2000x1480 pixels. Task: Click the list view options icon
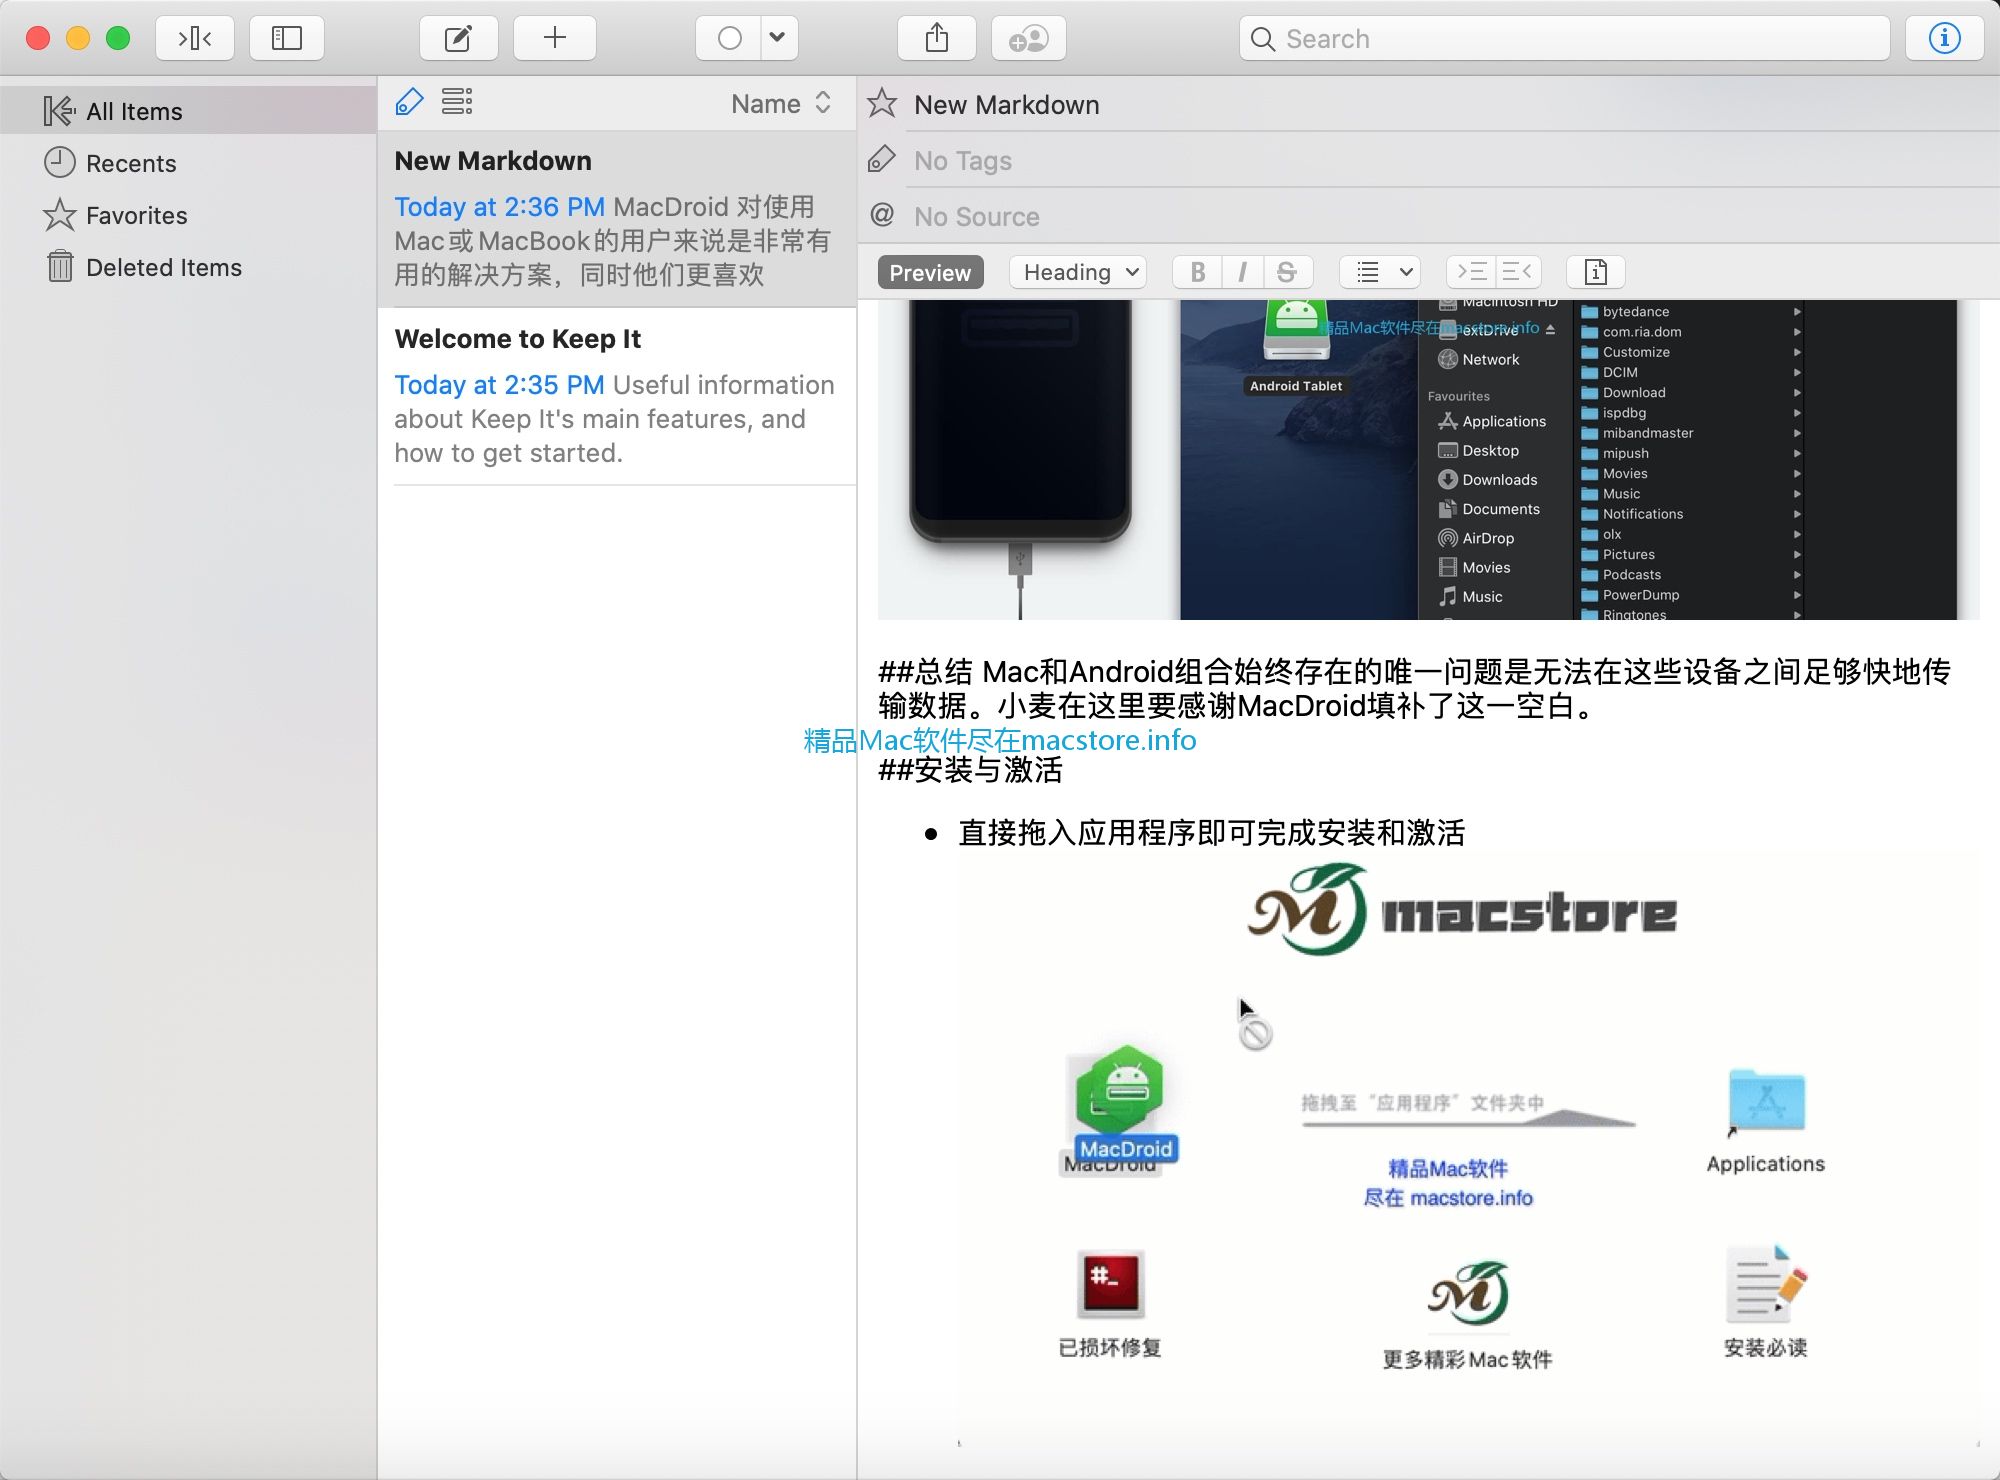coord(457,102)
